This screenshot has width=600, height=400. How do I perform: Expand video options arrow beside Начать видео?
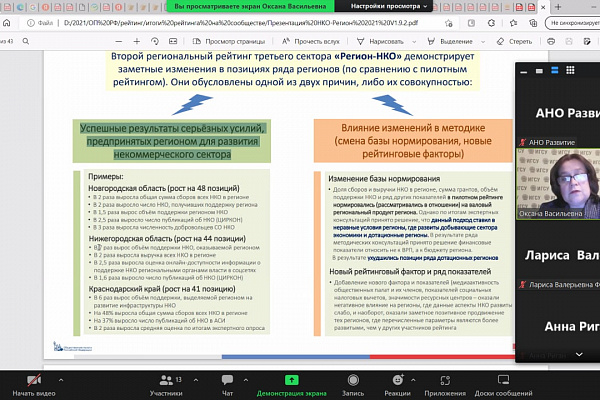point(61,380)
